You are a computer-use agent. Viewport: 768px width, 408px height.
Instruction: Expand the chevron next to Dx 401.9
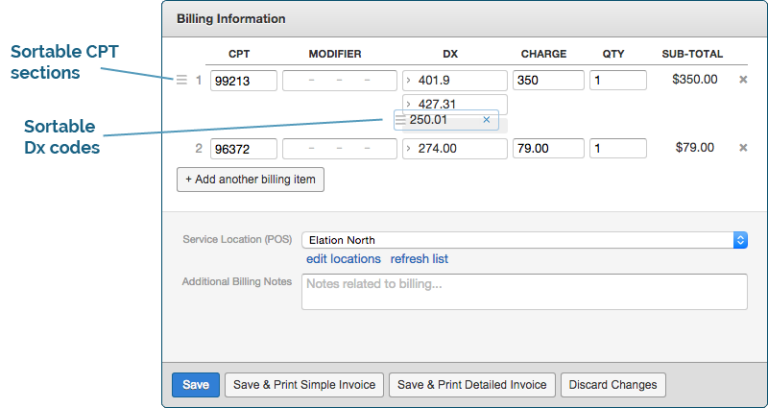(408, 80)
